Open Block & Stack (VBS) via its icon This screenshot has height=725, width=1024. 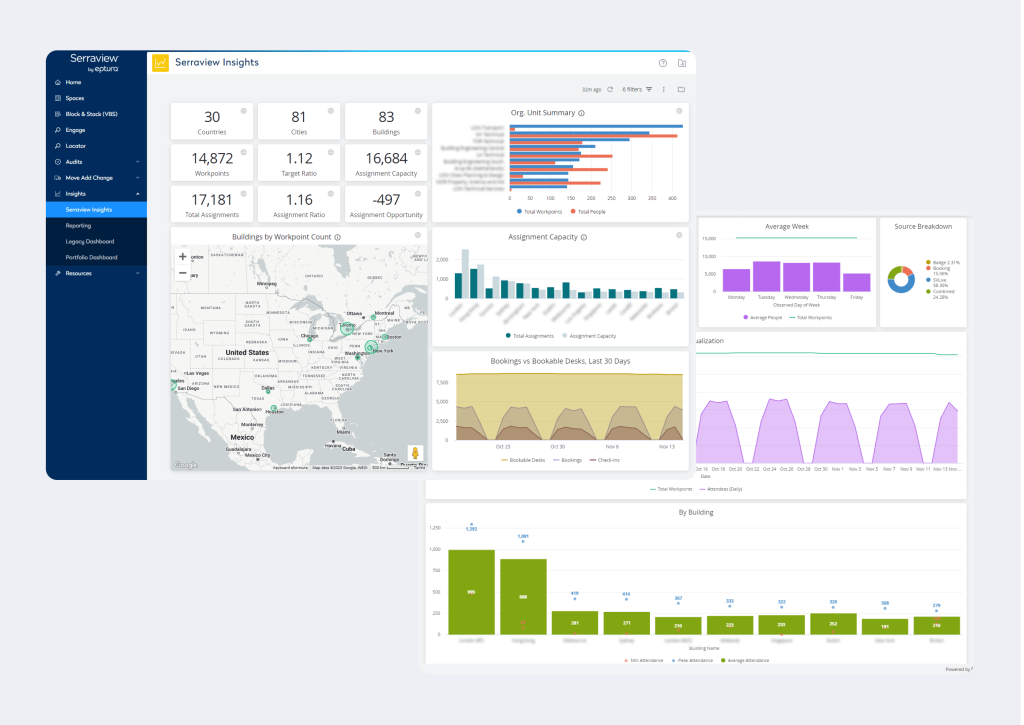(58, 114)
